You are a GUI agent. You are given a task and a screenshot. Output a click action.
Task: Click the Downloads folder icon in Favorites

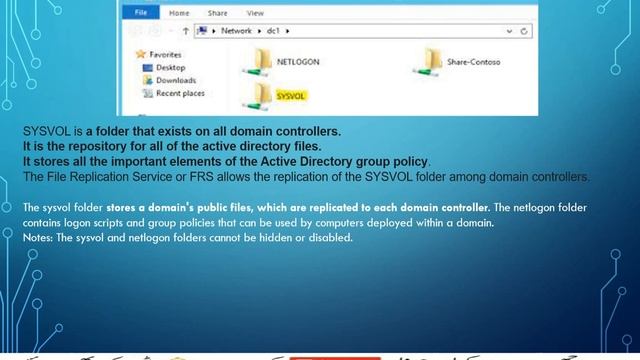coord(147,80)
